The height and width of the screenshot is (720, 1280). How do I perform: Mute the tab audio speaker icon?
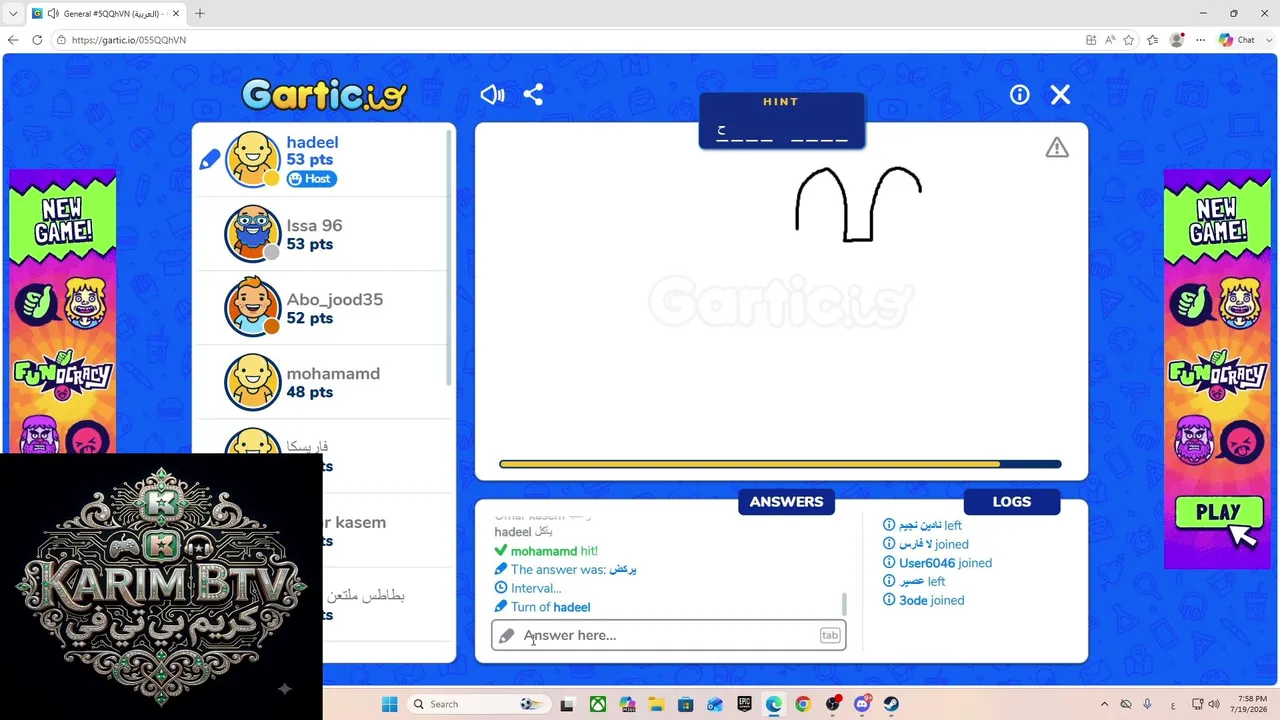[x=52, y=14]
